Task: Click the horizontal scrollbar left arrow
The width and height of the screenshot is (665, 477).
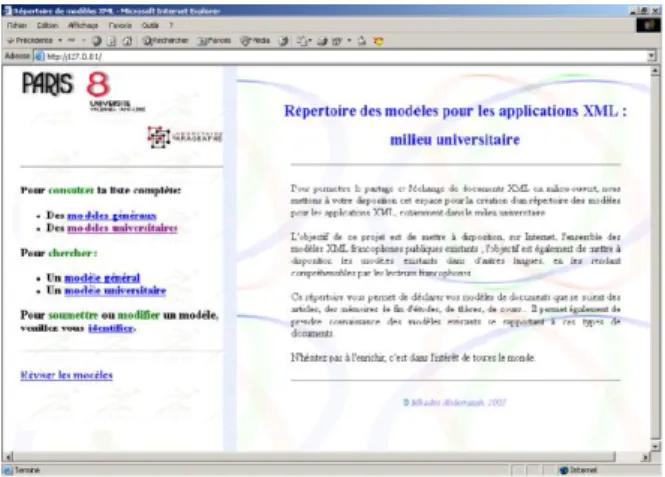Action: coord(9,457)
